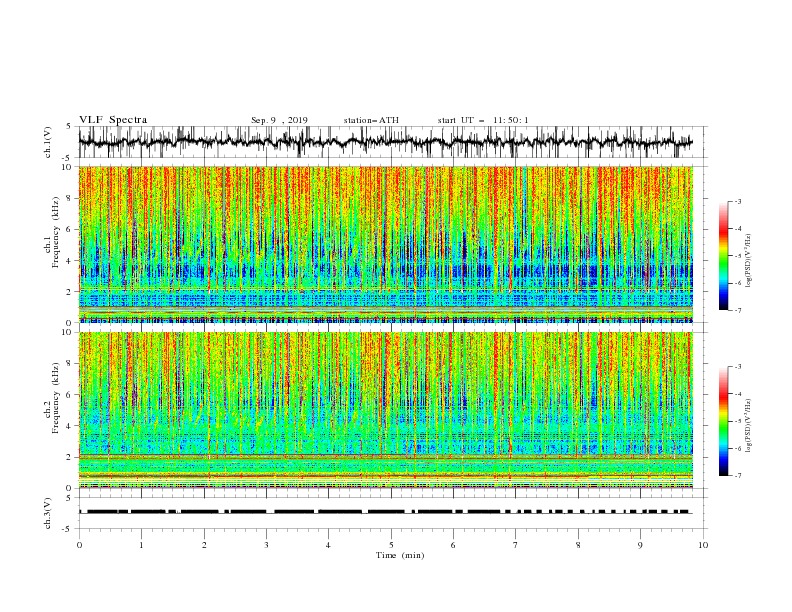Select the date text "Sep. 9 , 2019"
Viewport: 792px width, 612px height.
pos(279,120)
